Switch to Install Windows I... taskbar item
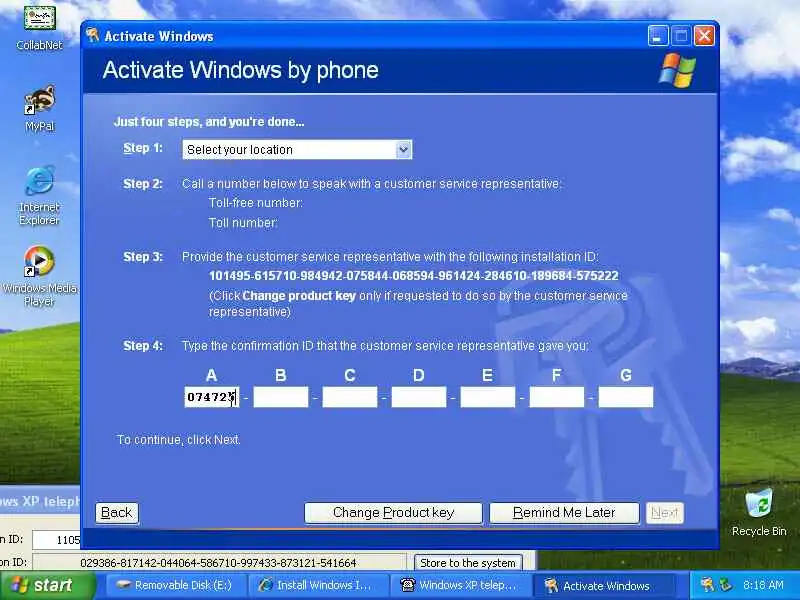 [x=320, y=585]
